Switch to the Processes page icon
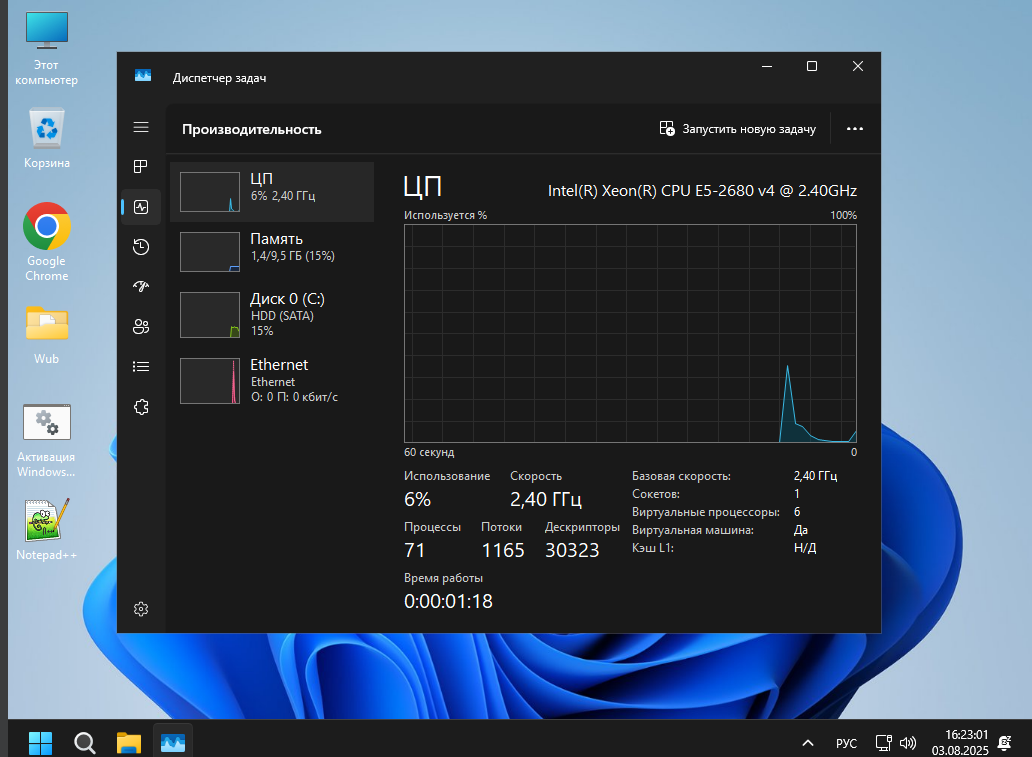Screen dimensions: 1032x757 [x=141, y=167]
